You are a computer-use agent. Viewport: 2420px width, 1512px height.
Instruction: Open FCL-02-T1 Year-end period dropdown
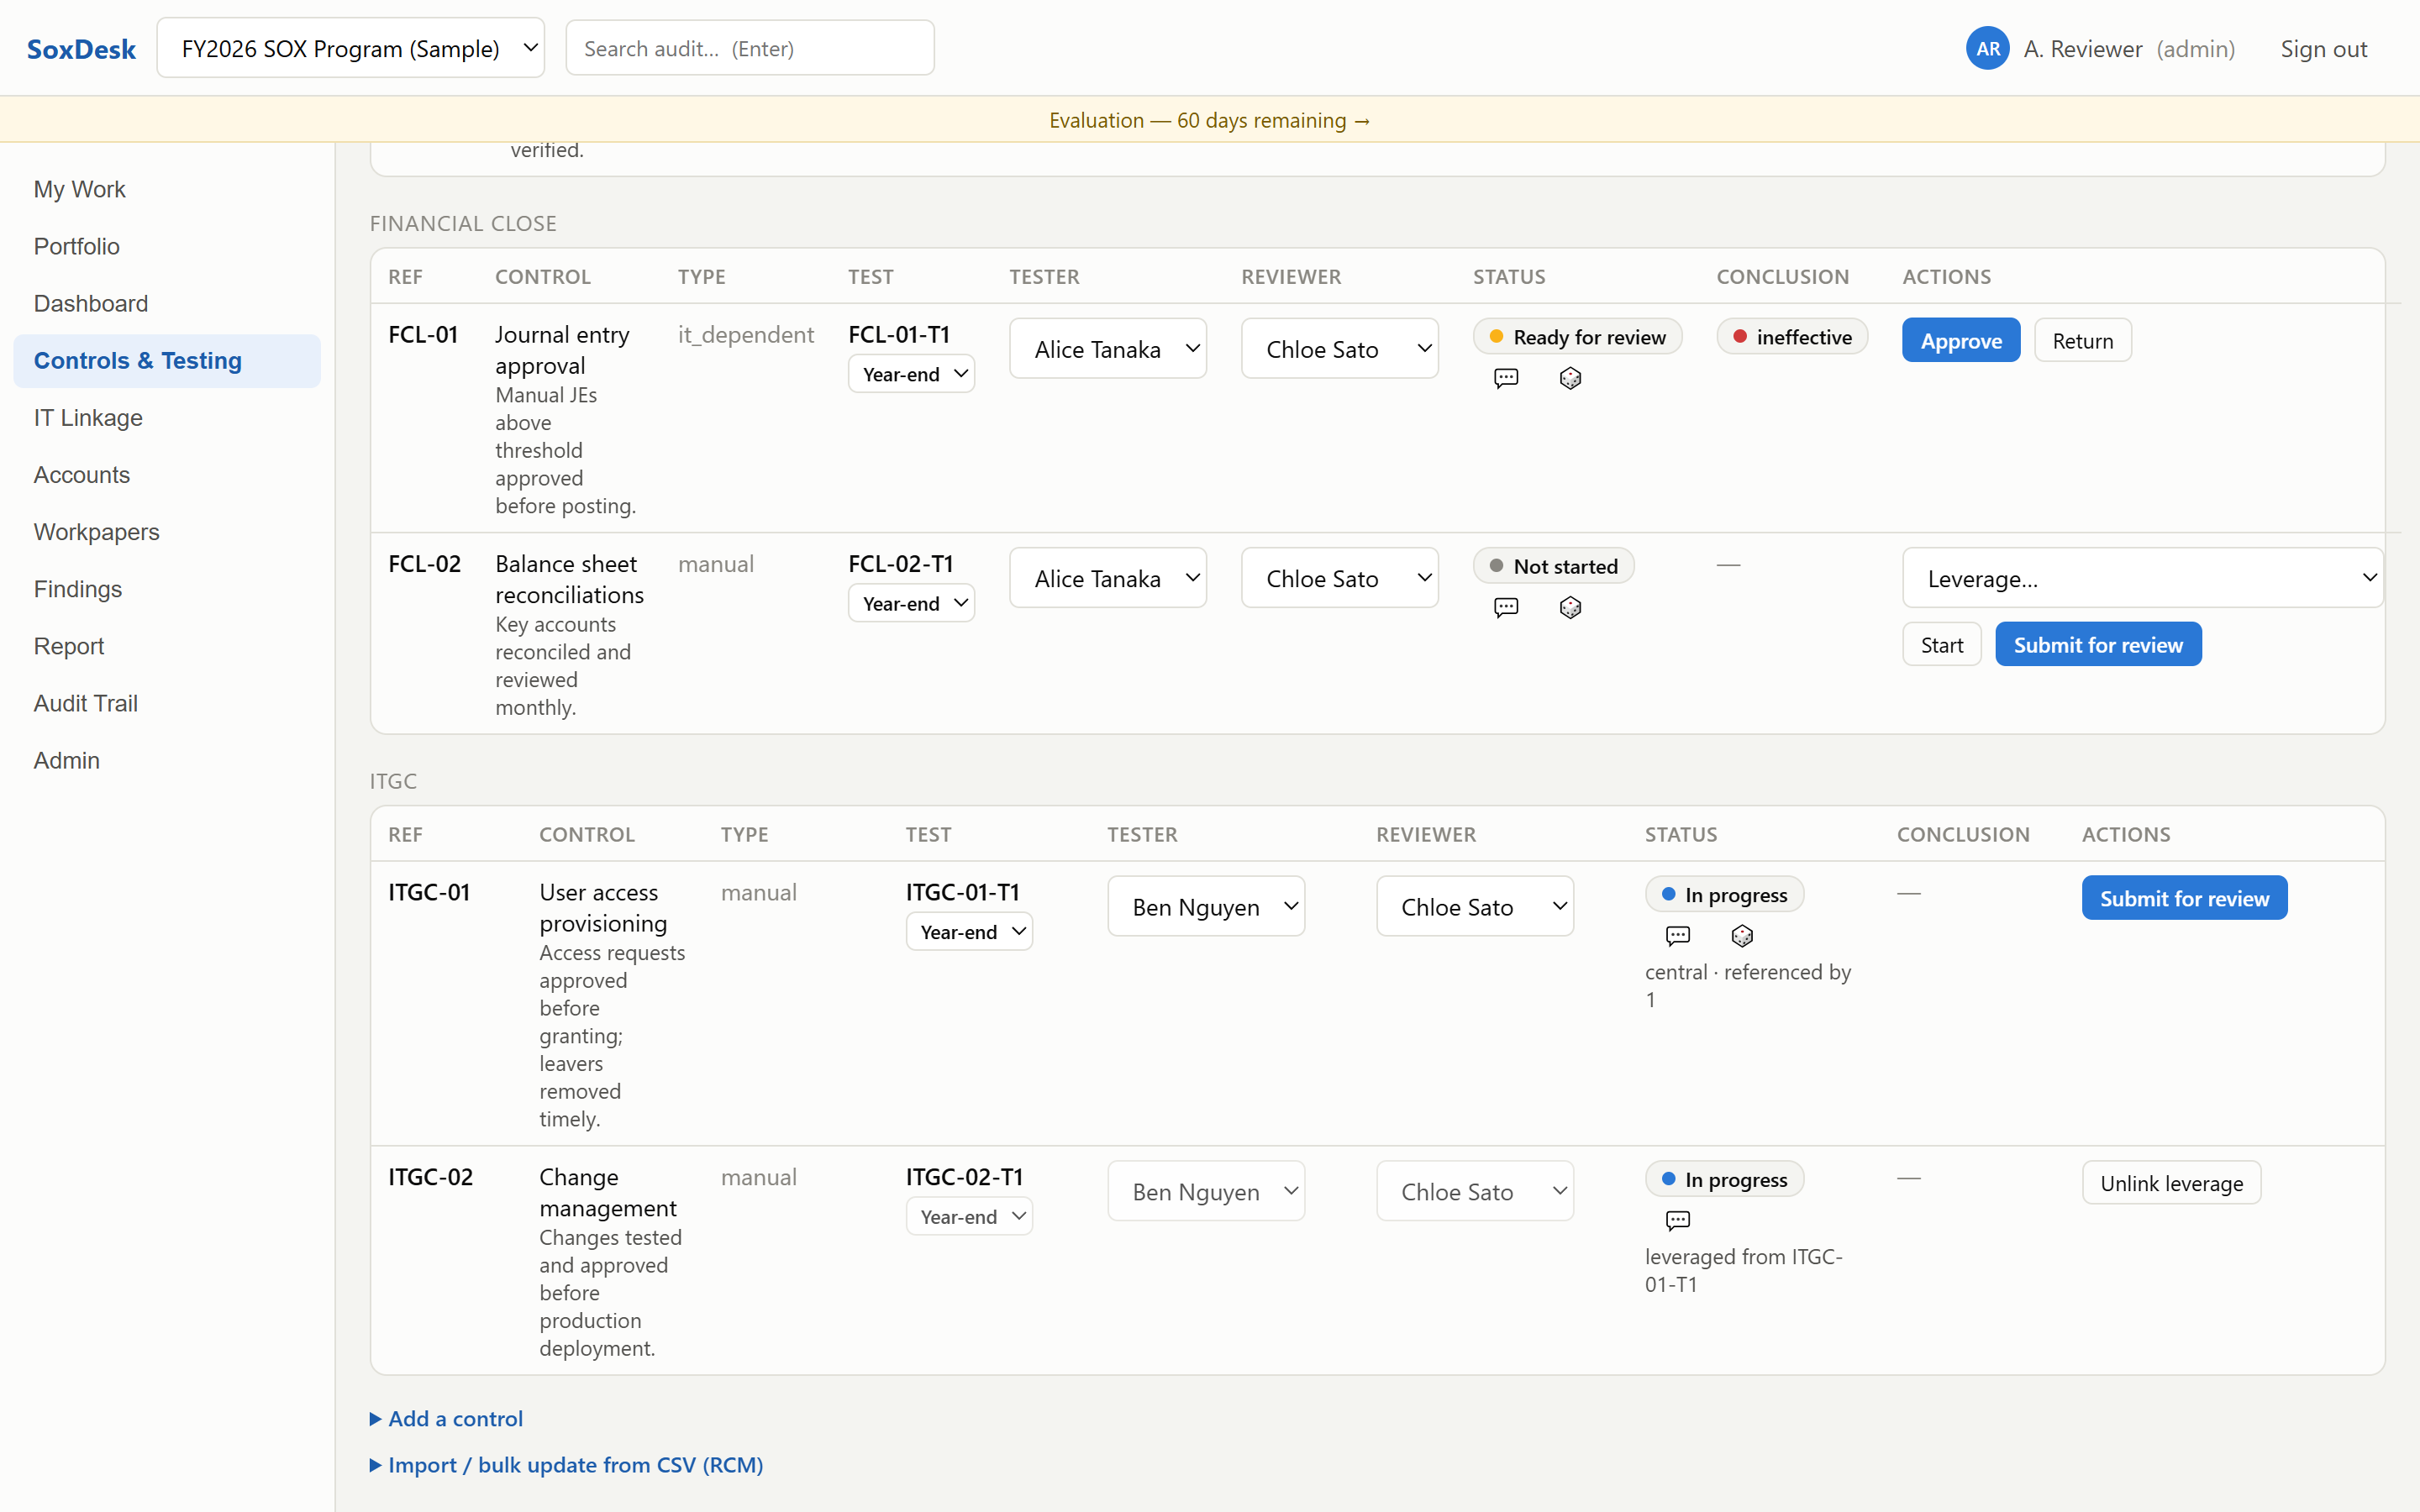pyautogui.click(x=911, y=603)
